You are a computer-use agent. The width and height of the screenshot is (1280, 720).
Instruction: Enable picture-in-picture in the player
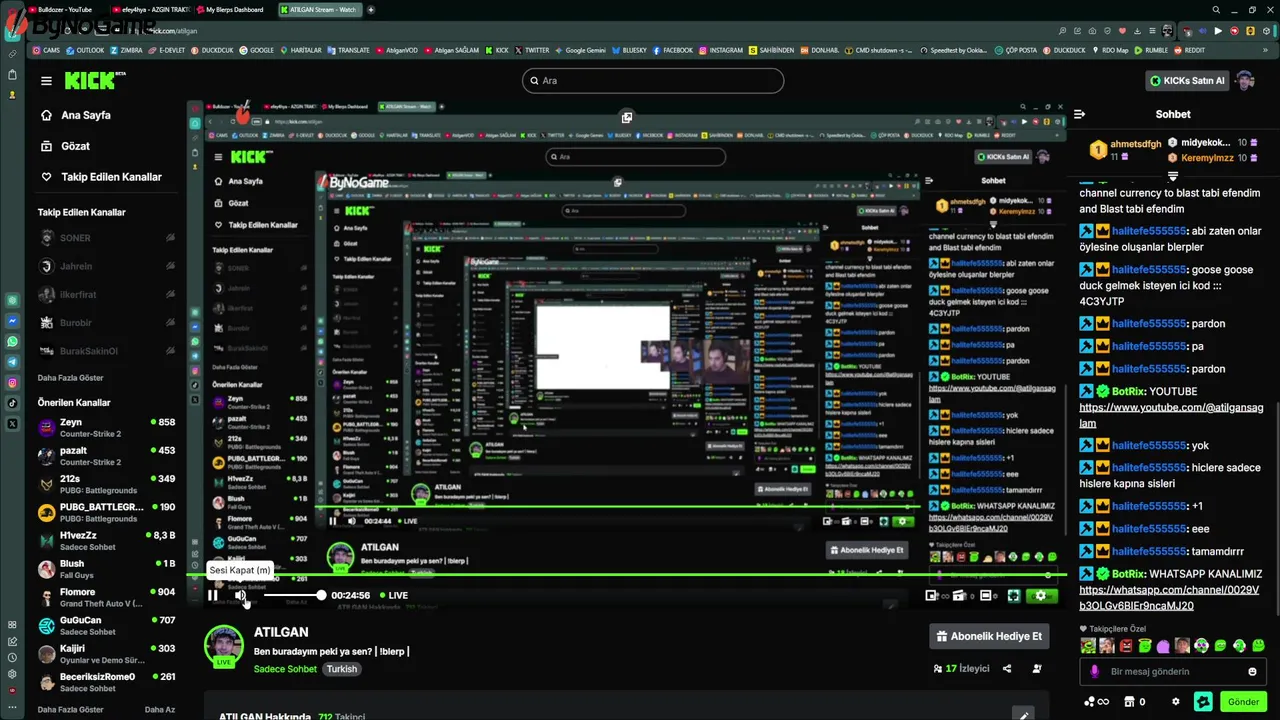[931, 596]
